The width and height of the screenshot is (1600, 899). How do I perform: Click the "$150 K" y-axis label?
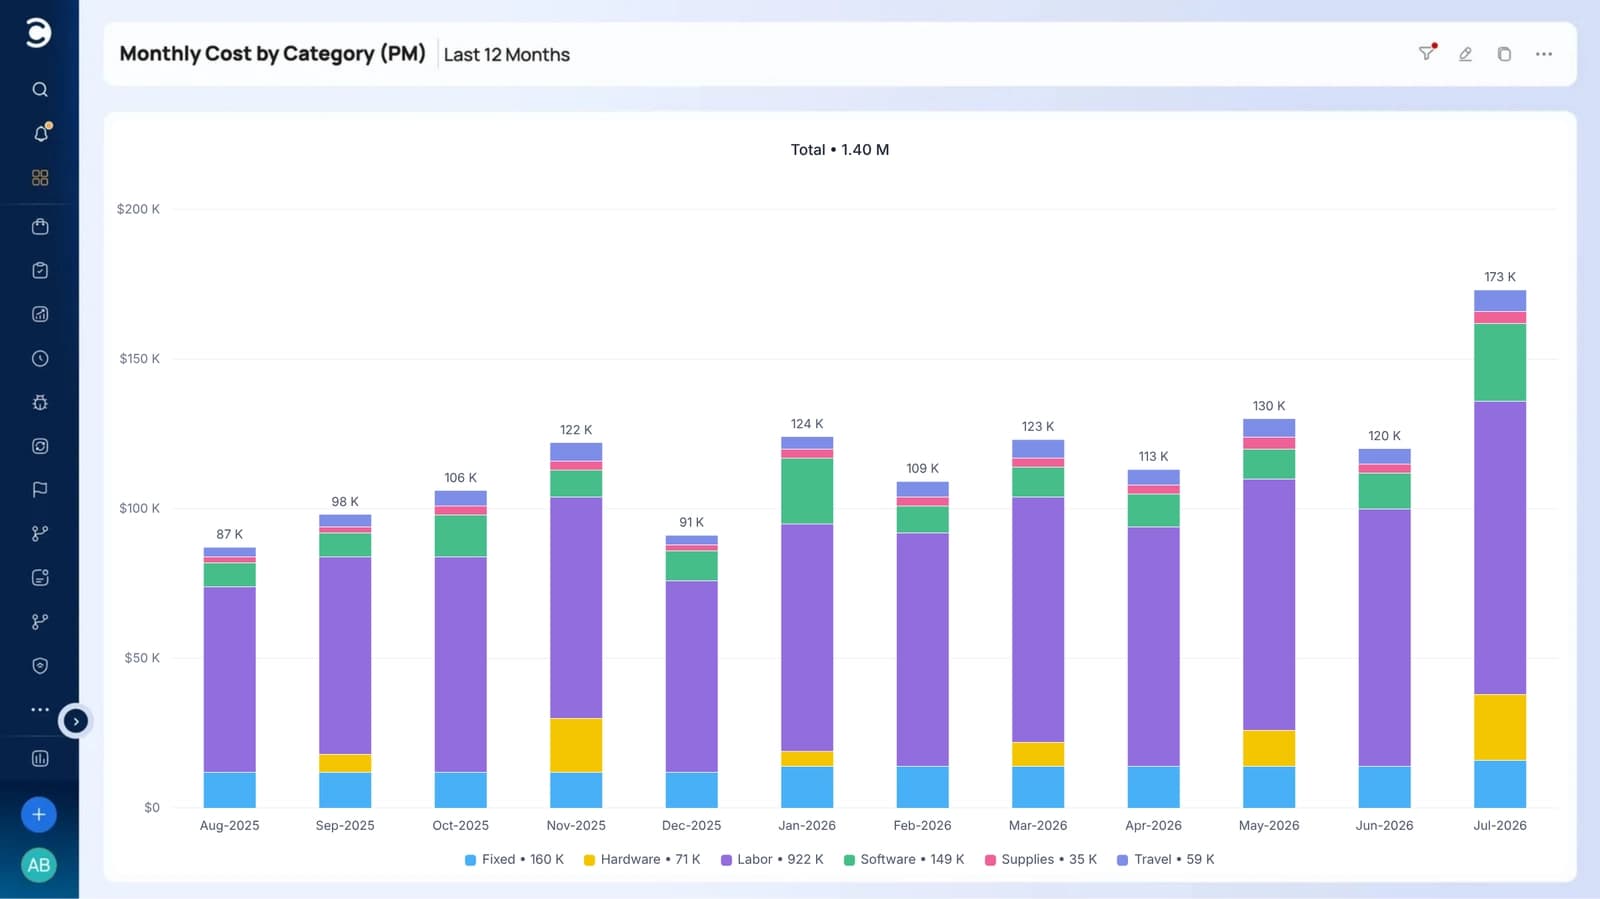(140, 359)
